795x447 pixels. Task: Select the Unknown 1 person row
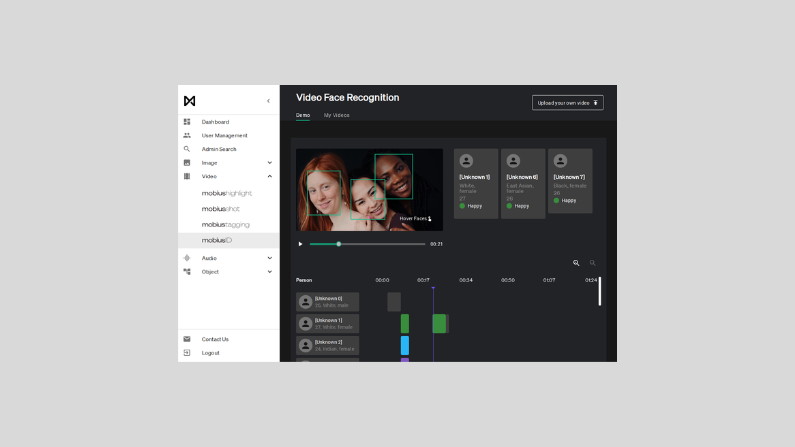[x=327, y=323]
